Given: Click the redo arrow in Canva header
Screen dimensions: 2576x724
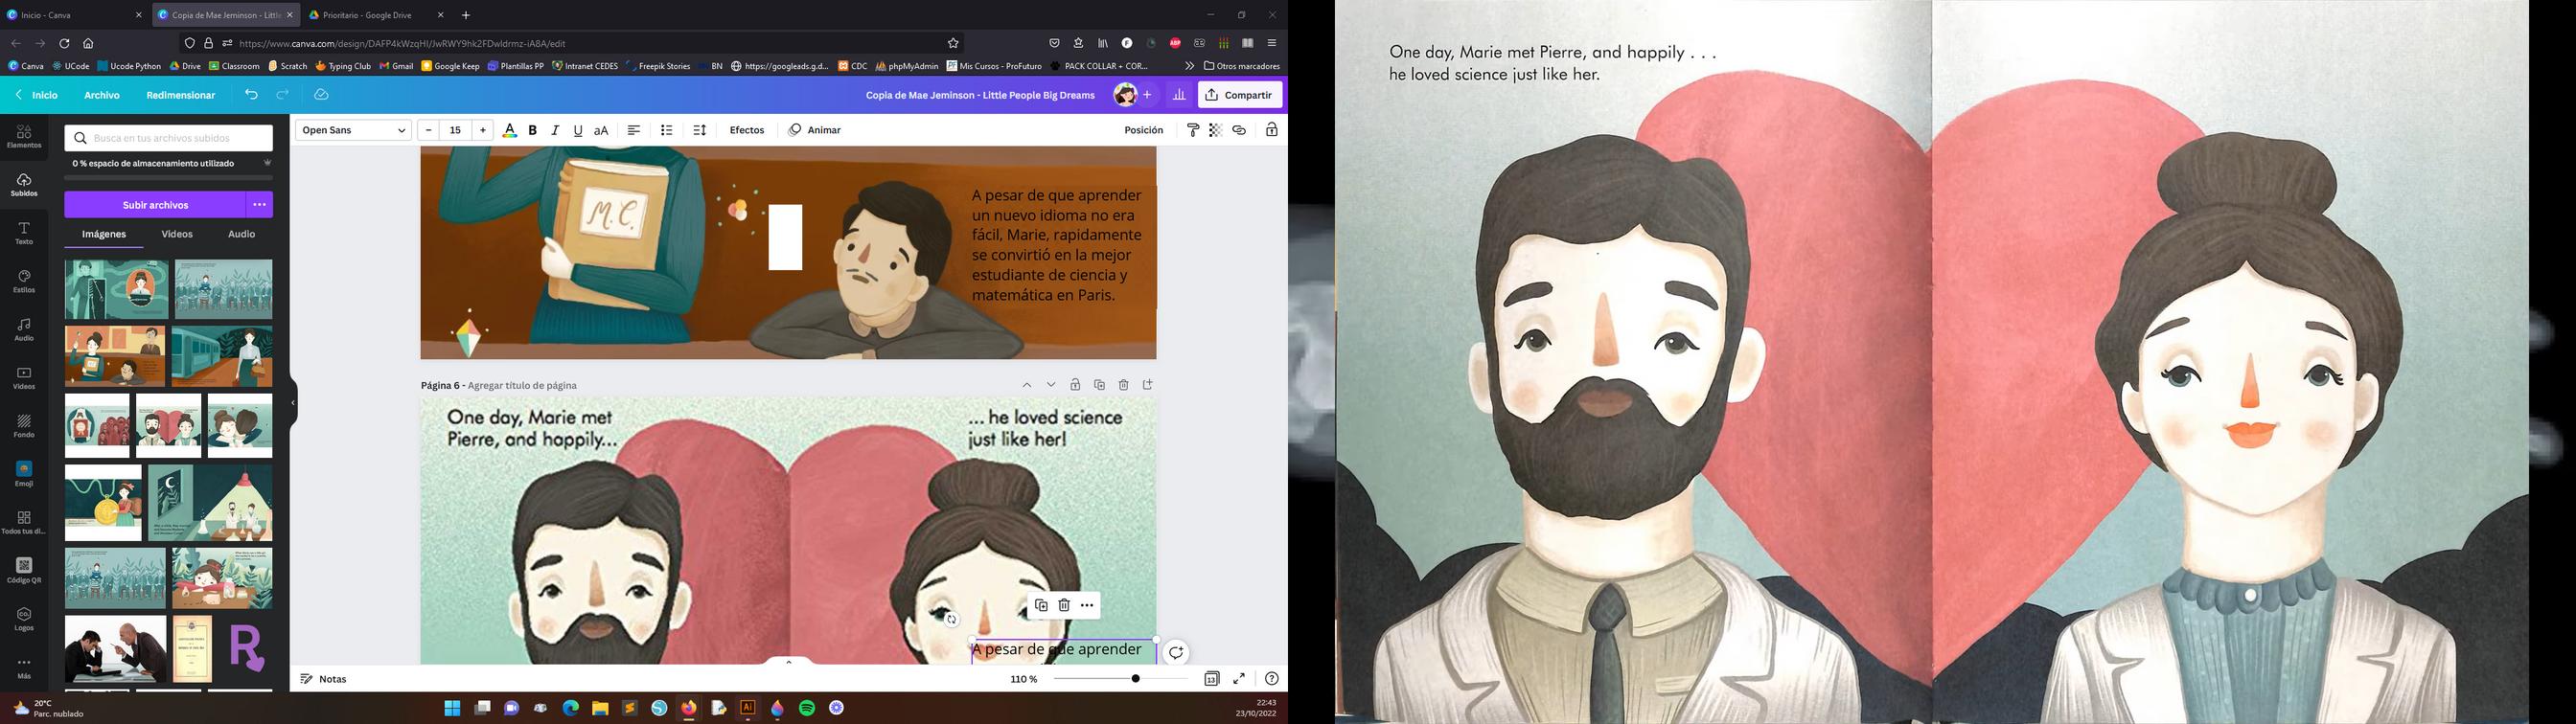Looking at the screenshot, I should point(283,95).
